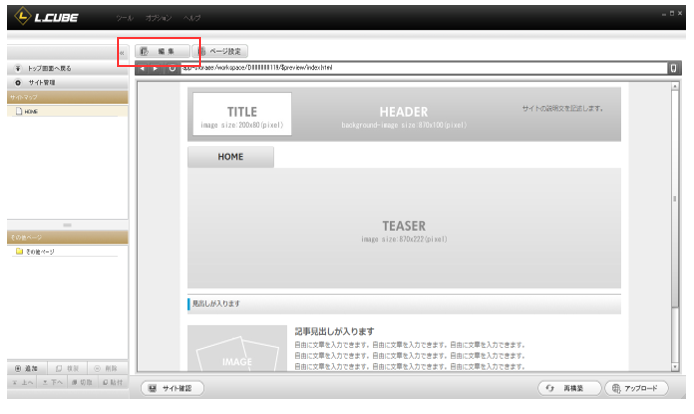Screen dimensions: 694x414
Task: Click the 見出しが入ります heading bar
Action: coord(404,304)
